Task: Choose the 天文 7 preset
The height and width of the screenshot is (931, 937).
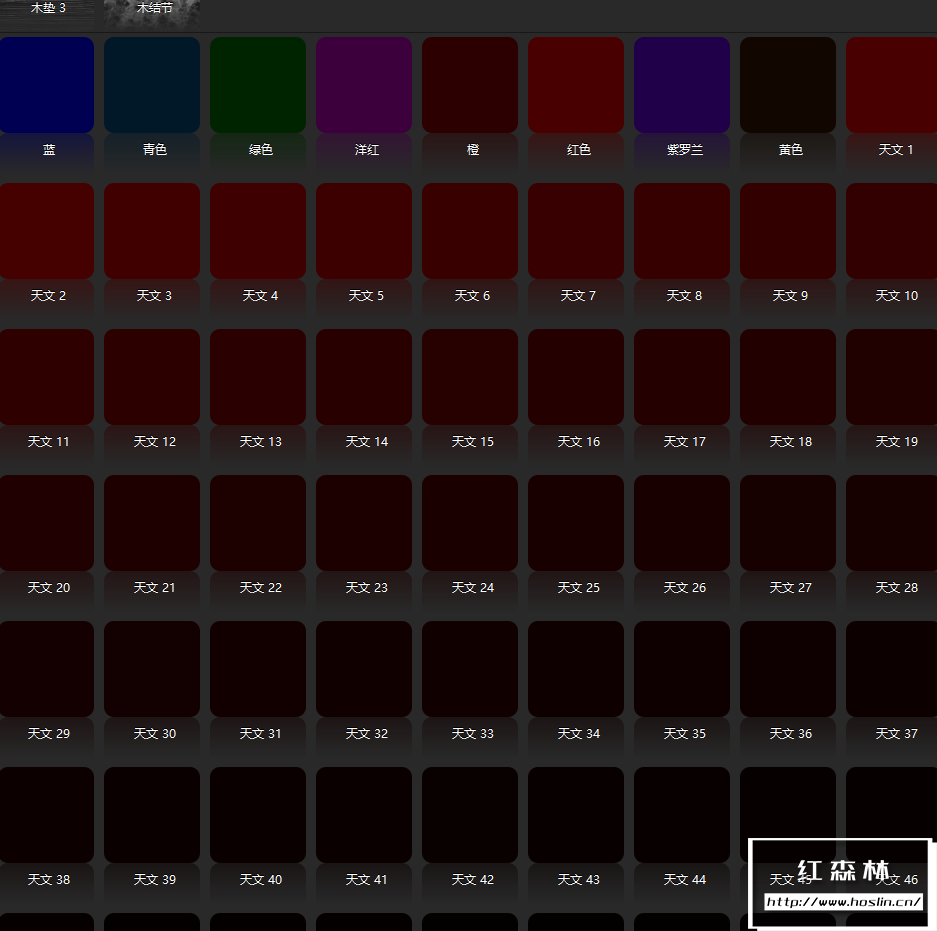Action: 576,231
